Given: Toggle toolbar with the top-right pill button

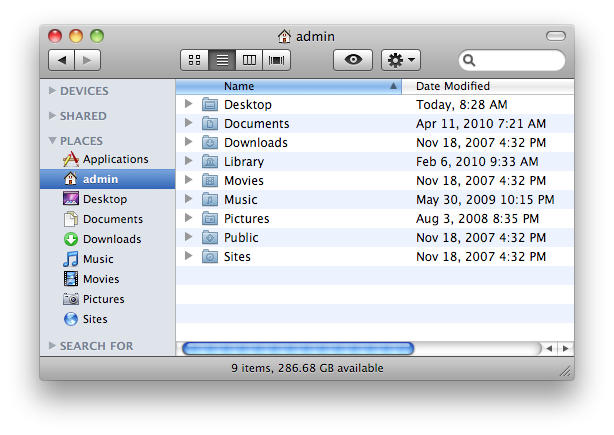Looking at the screenshot, I should click(555, 36).
